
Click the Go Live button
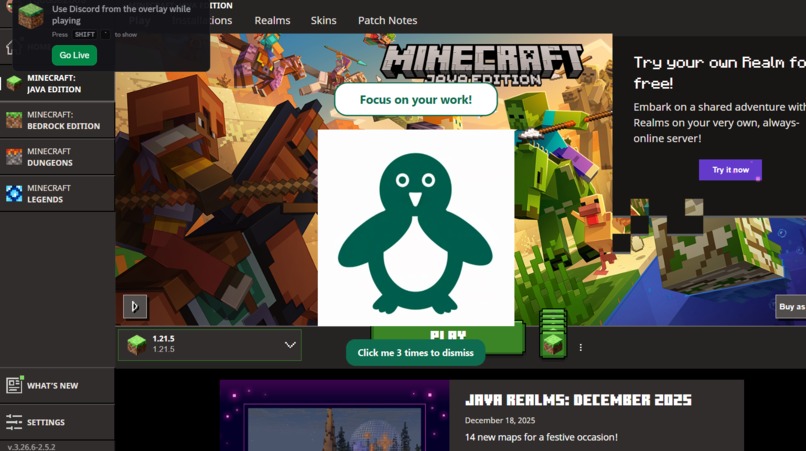(x=75, y=55)
